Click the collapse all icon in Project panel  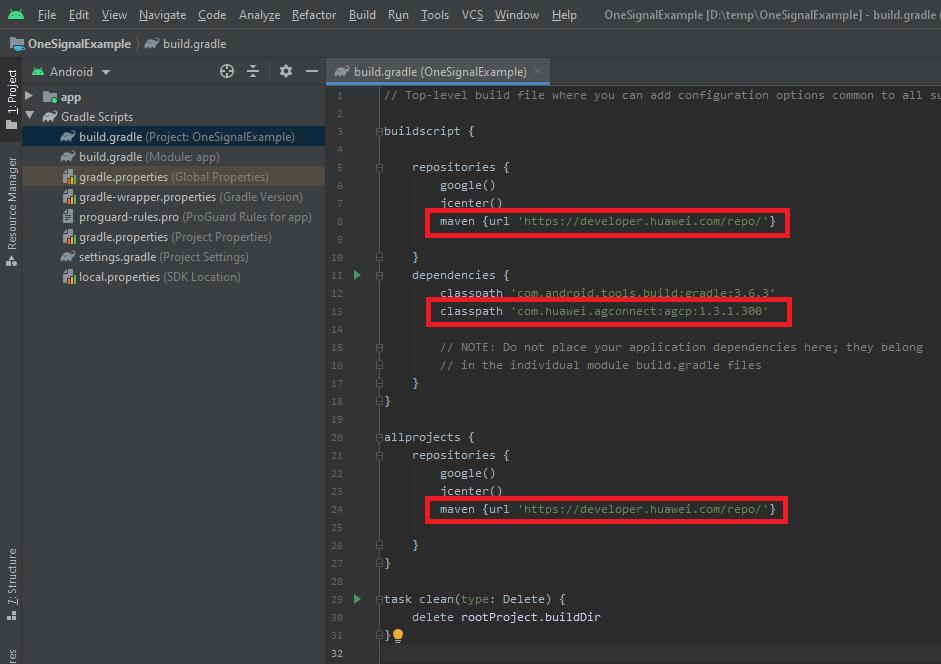253,72
